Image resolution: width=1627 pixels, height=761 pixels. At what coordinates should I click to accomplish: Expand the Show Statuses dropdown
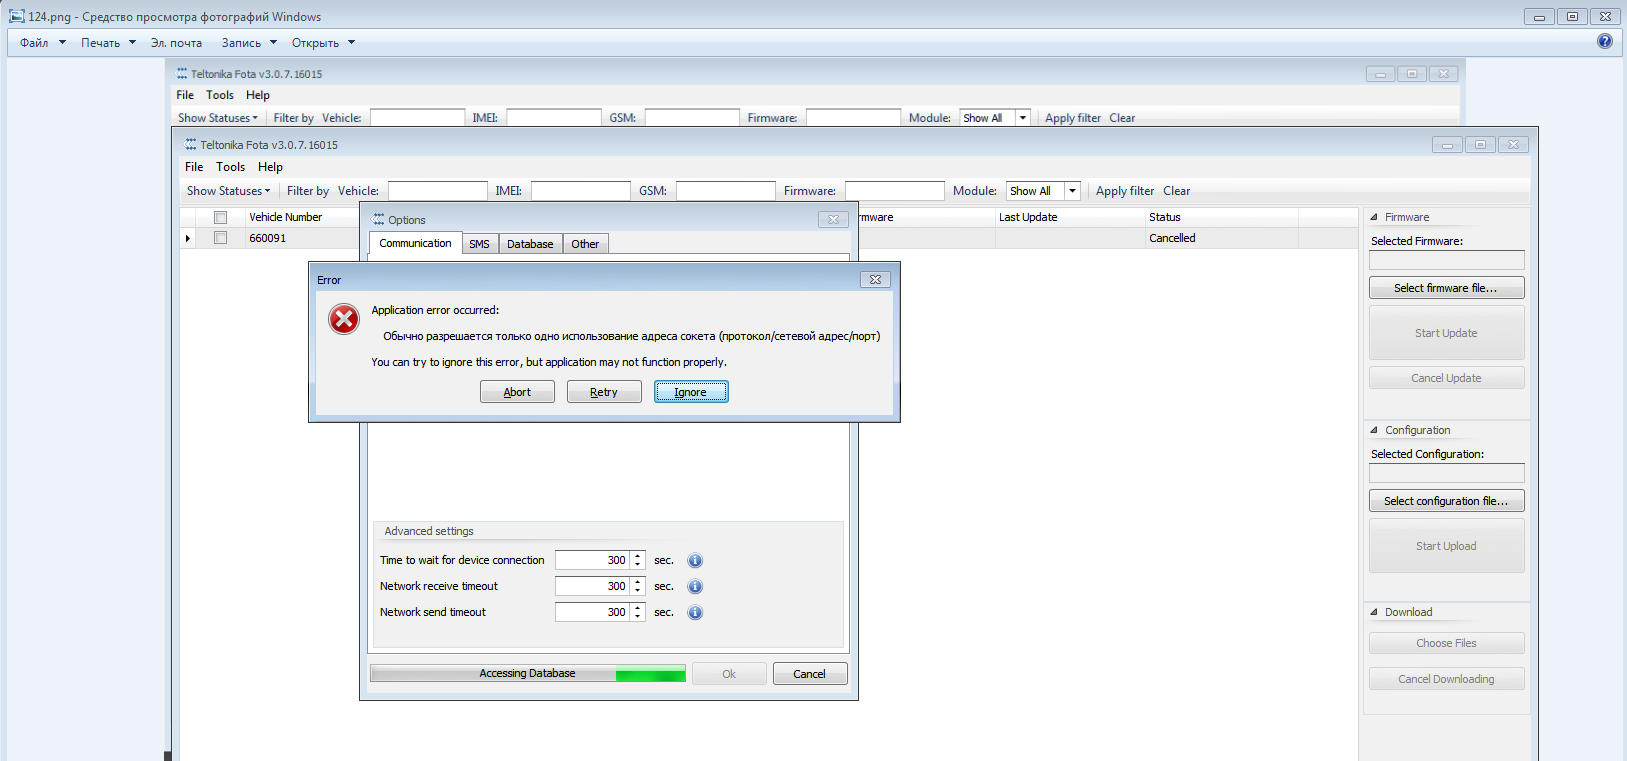pyautogui.click(x=228, y=191)
